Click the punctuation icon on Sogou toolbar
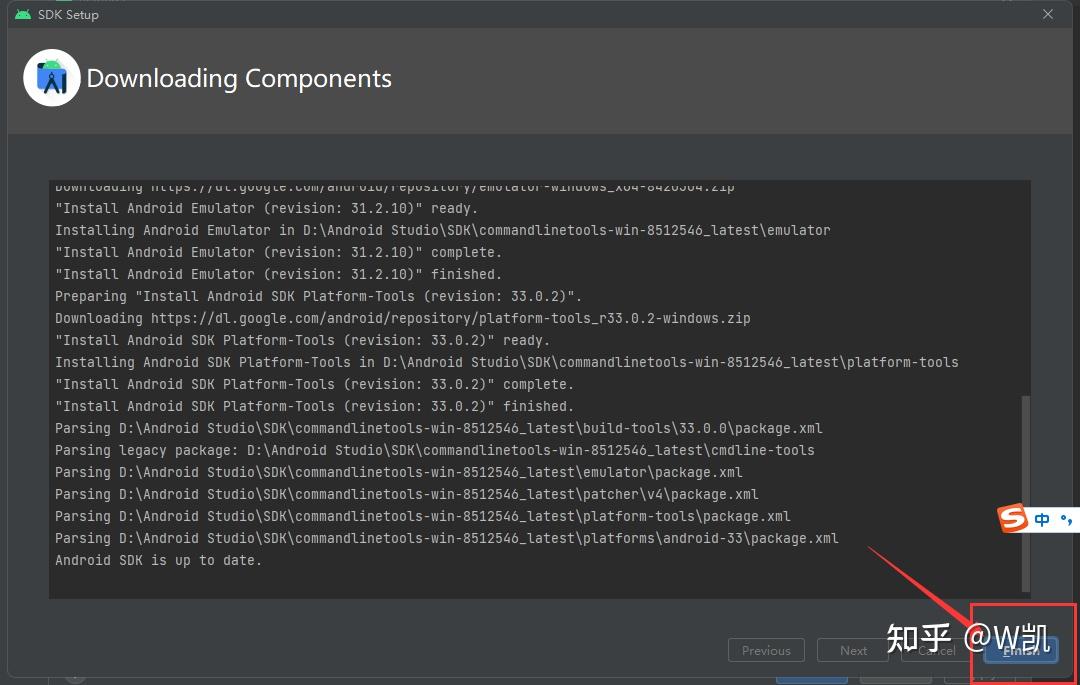1080x685 pixels. click(1066, 518)
